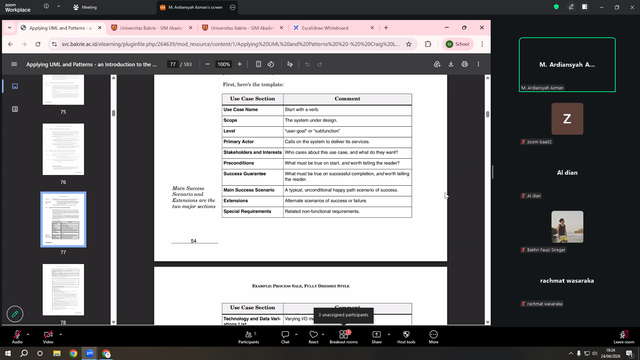Viewport: 640px width, 360px height.
Task: Bookmark this page with star icon
Action: tap(409, 44)
